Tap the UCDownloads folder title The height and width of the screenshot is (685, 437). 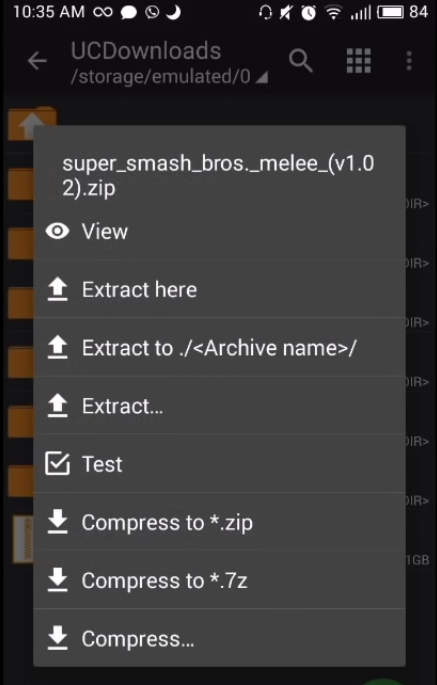click(x=146, y=51)
